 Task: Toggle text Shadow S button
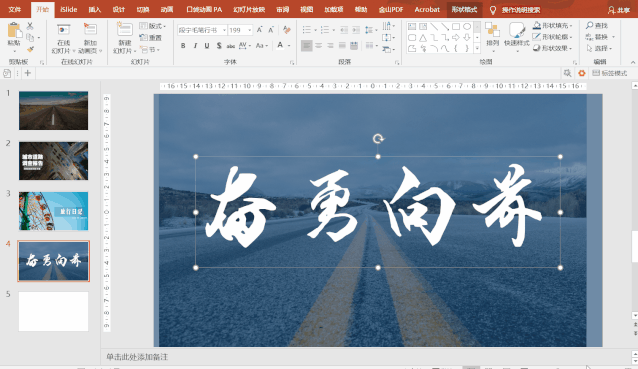[219, 46]
